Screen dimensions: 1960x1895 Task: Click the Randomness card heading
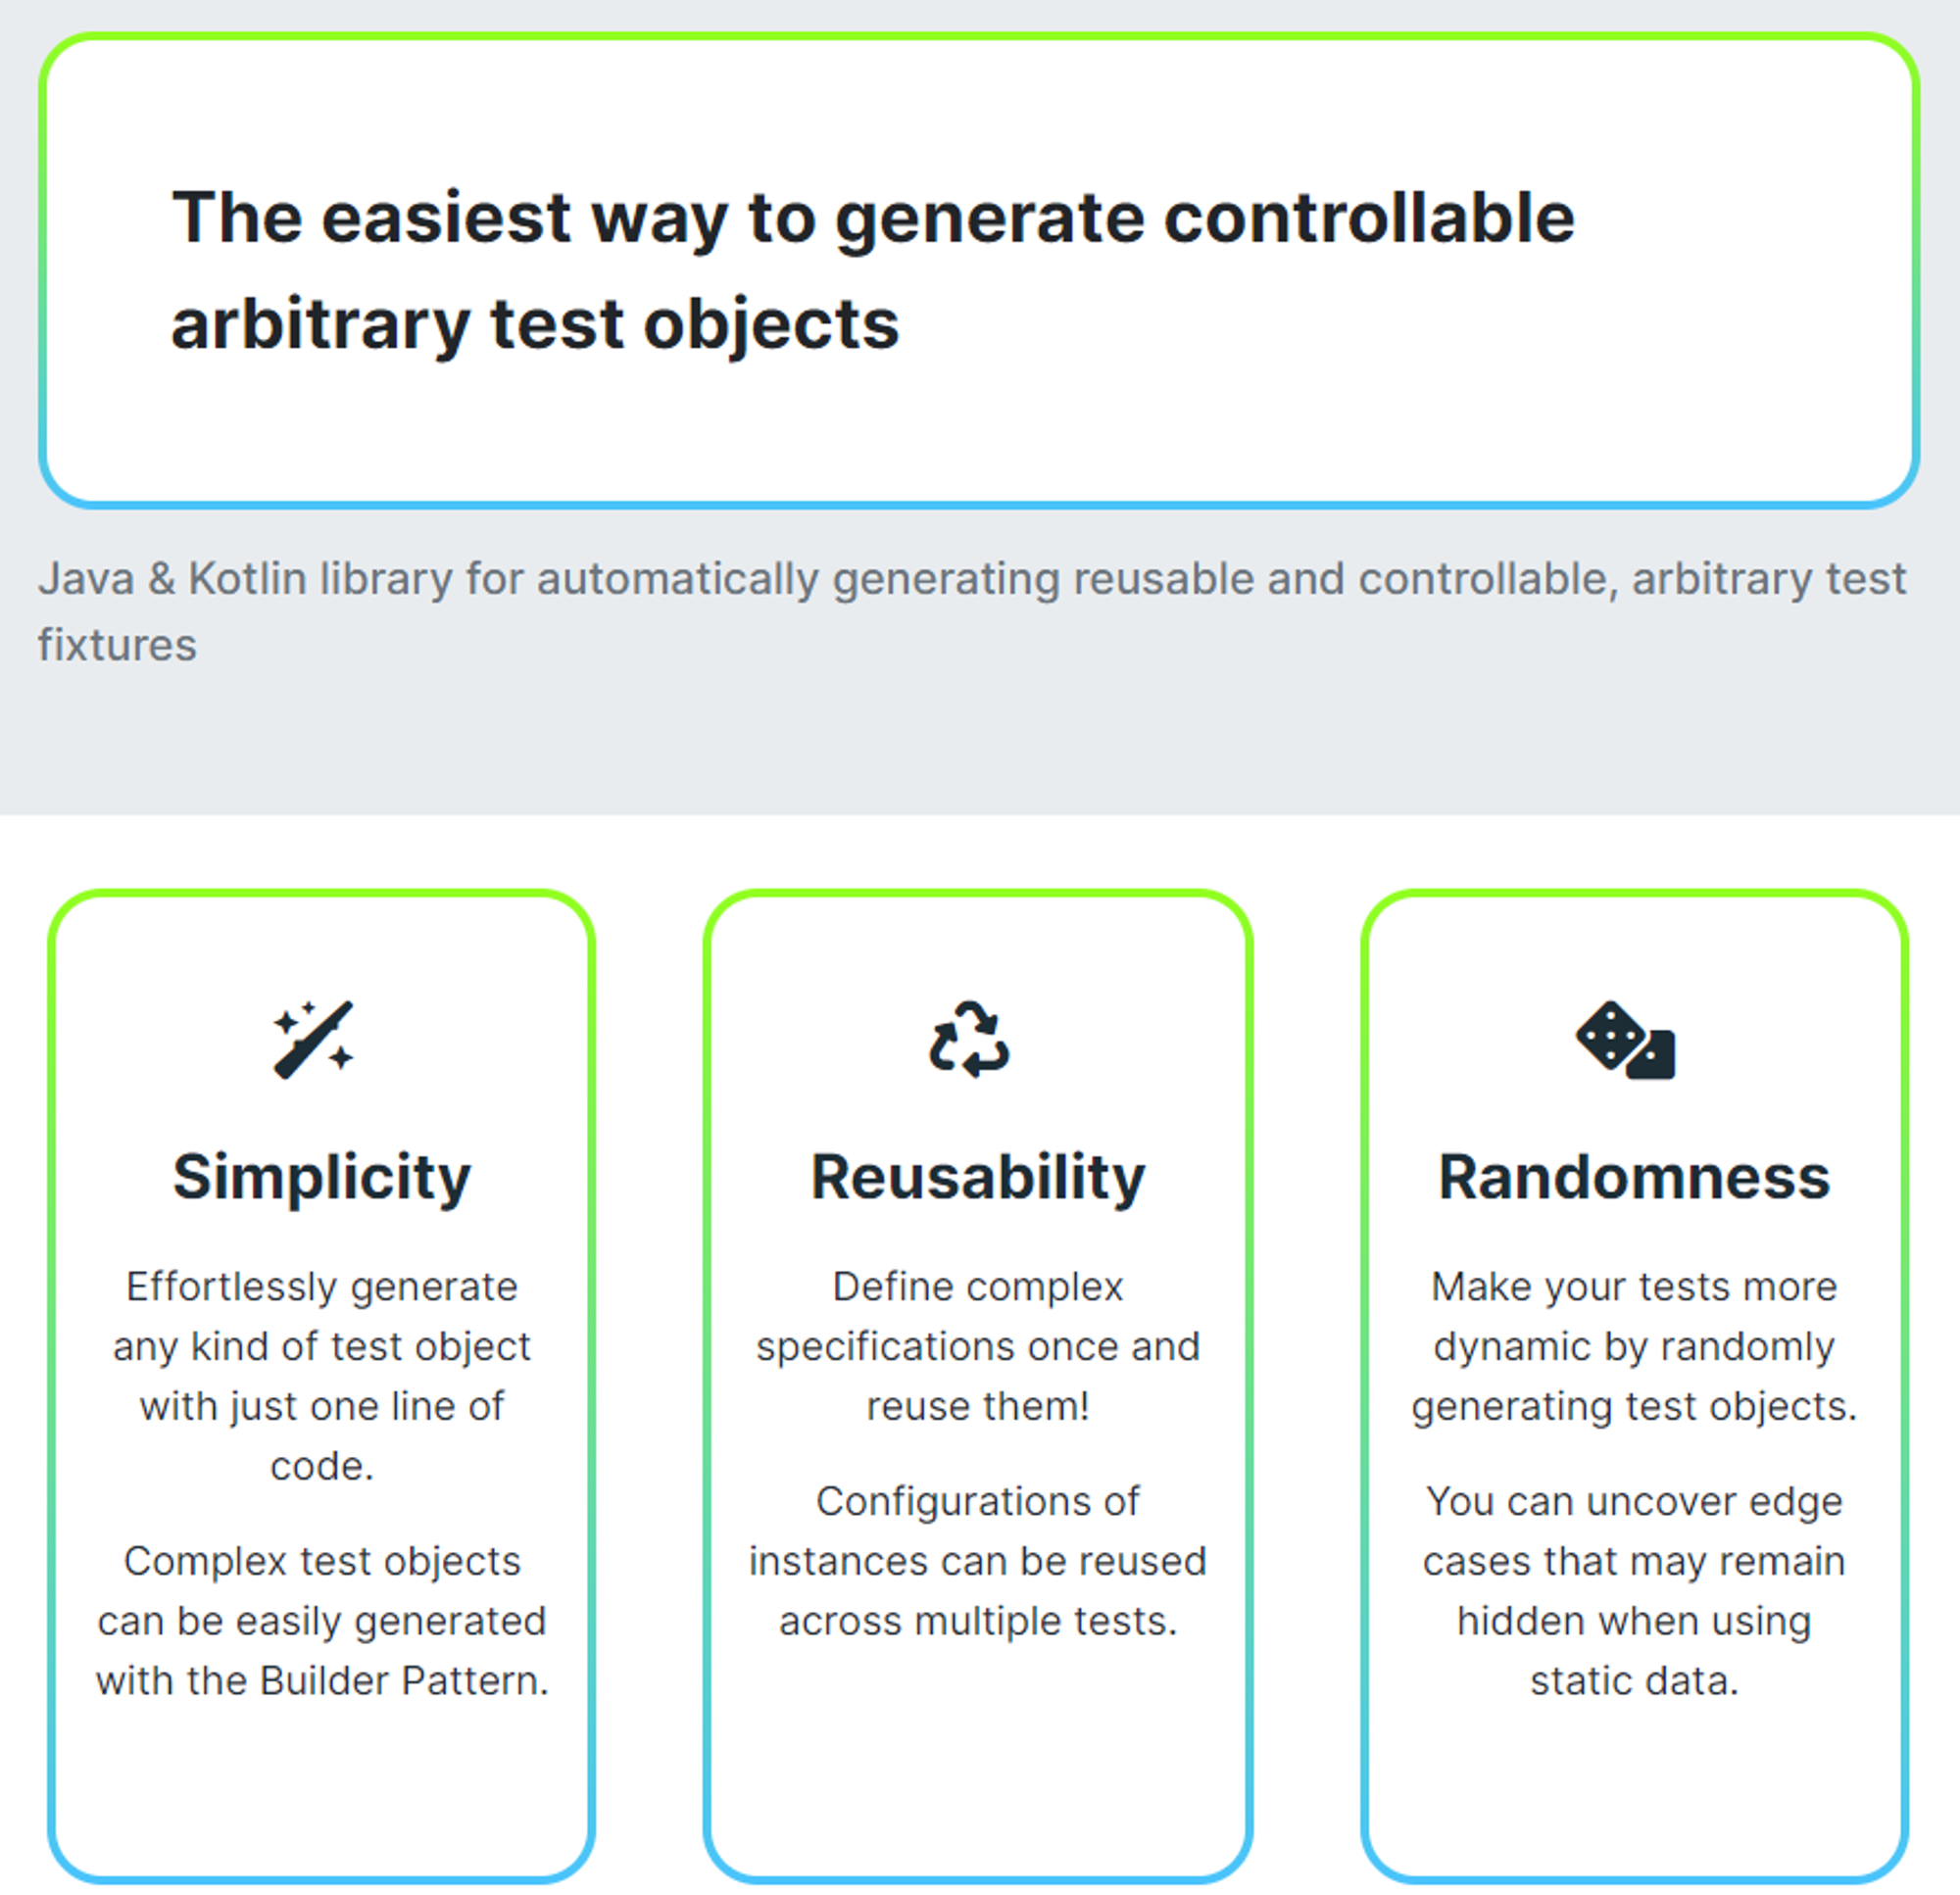click(1634, 1178)
